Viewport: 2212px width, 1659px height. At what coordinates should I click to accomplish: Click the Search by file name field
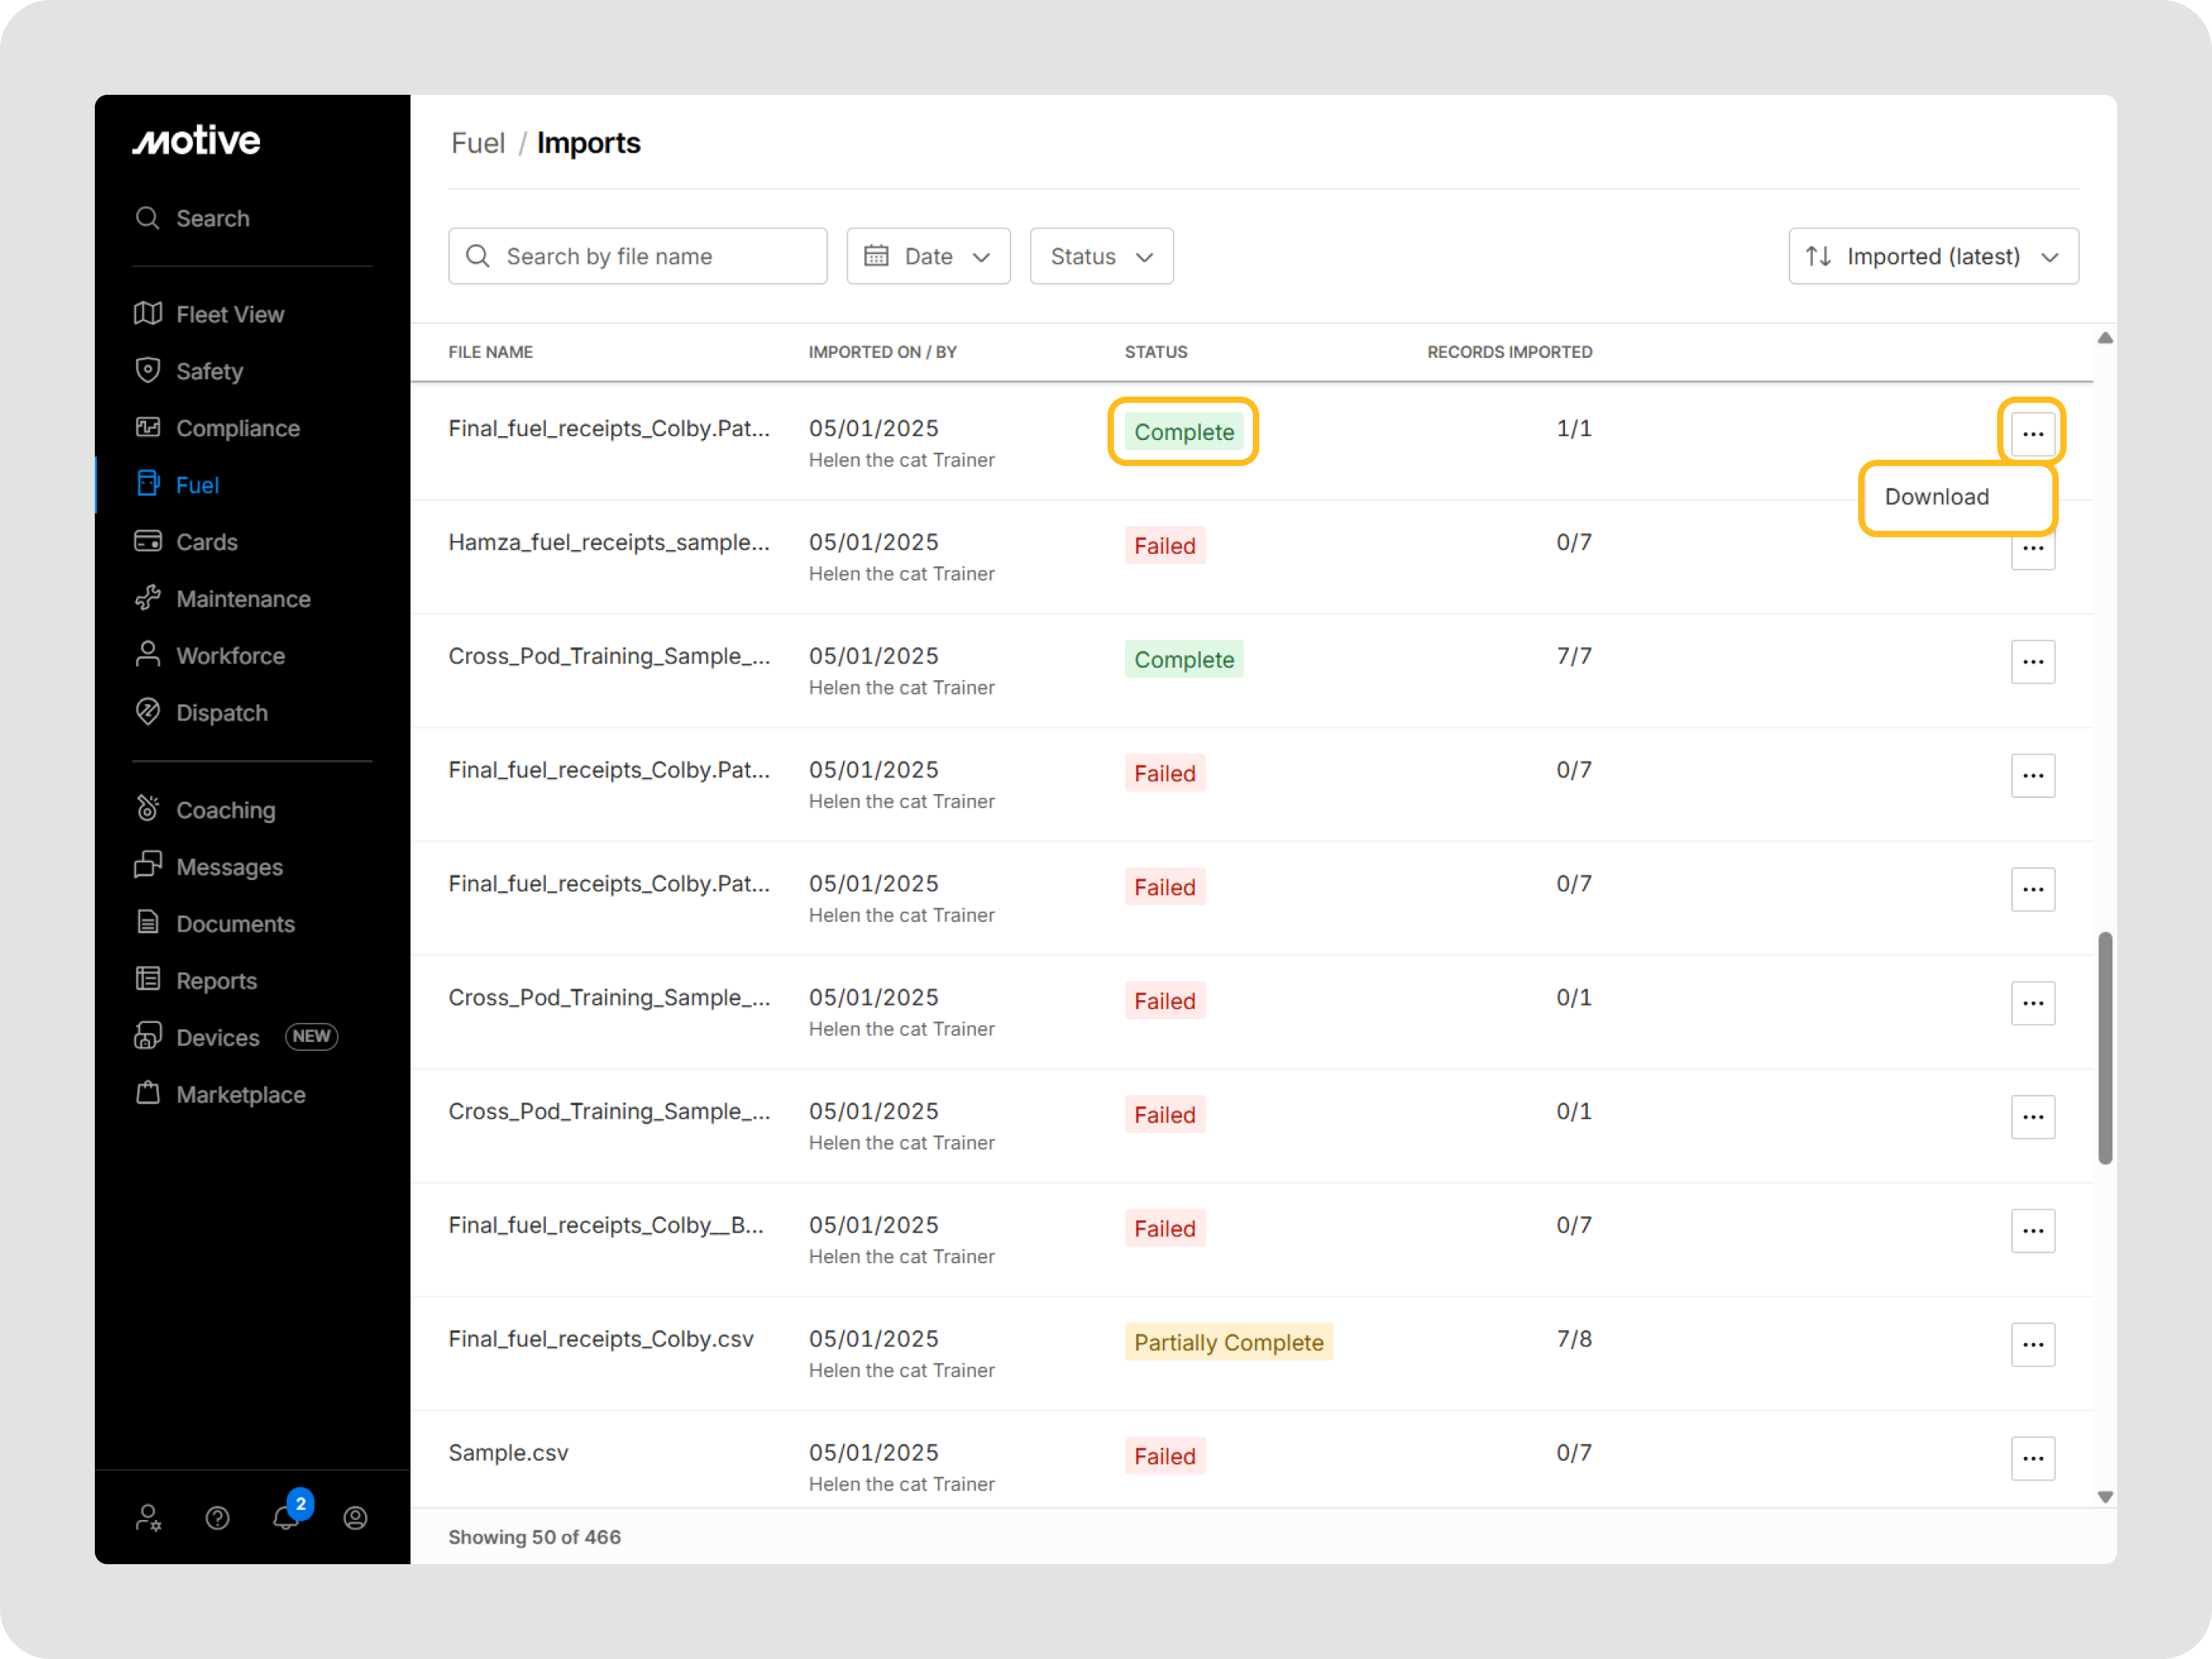[x=637, y=256]
